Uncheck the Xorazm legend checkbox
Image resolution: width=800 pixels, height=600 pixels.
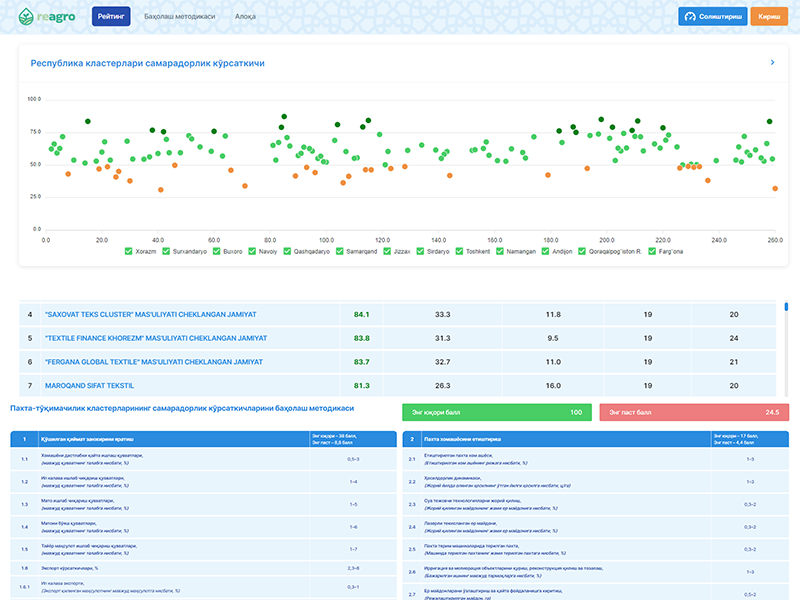(128, 252)
